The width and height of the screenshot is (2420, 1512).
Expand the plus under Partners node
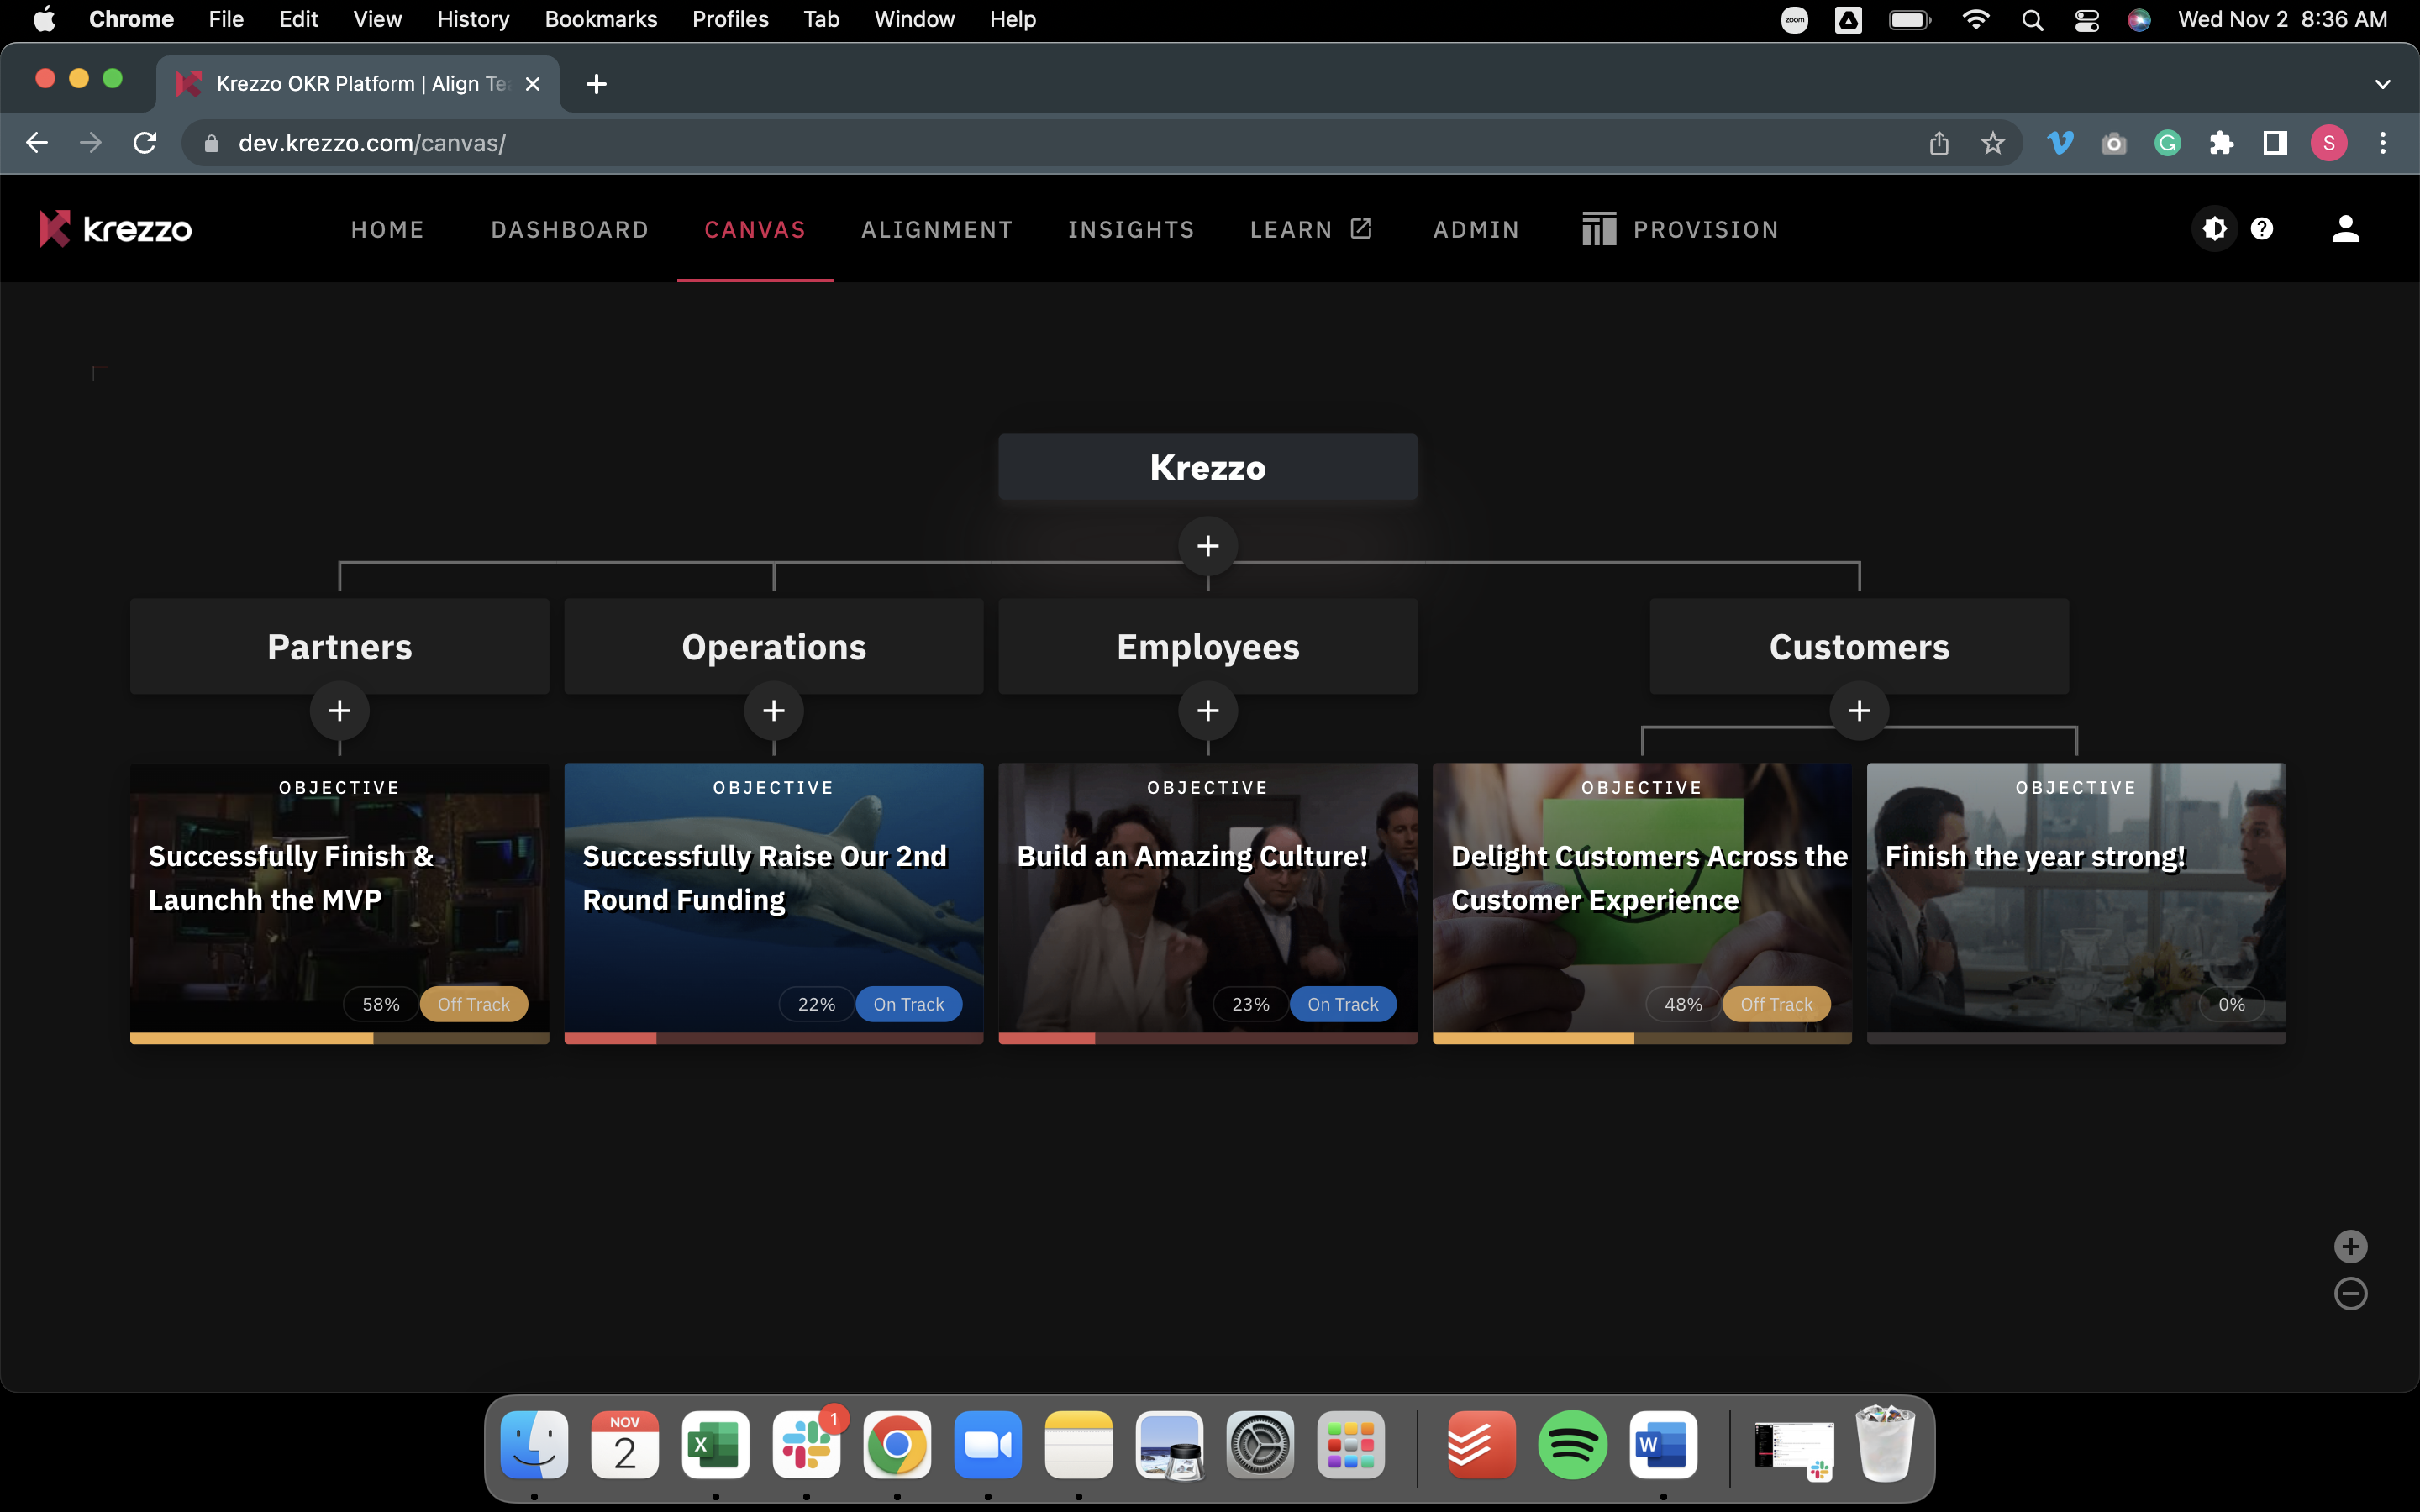339,711
